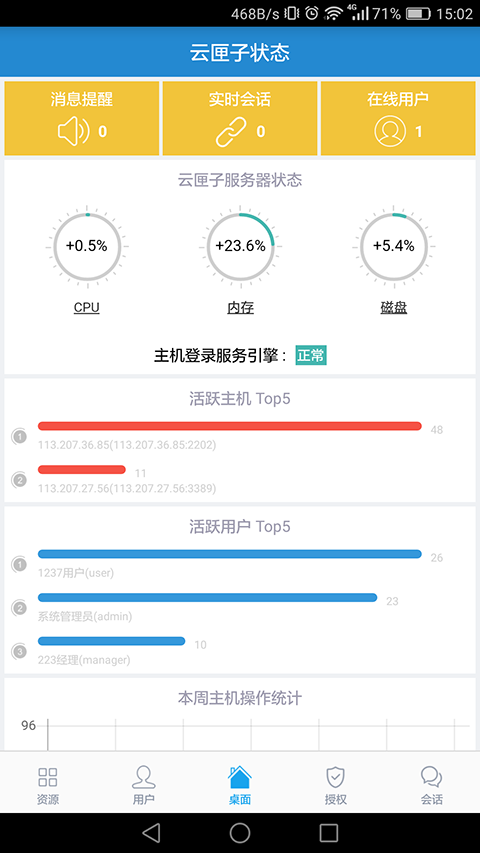Open the real-time sessions chain link icon
The height and width of the screenshot is (853, 480).
(x=231, y=132)
